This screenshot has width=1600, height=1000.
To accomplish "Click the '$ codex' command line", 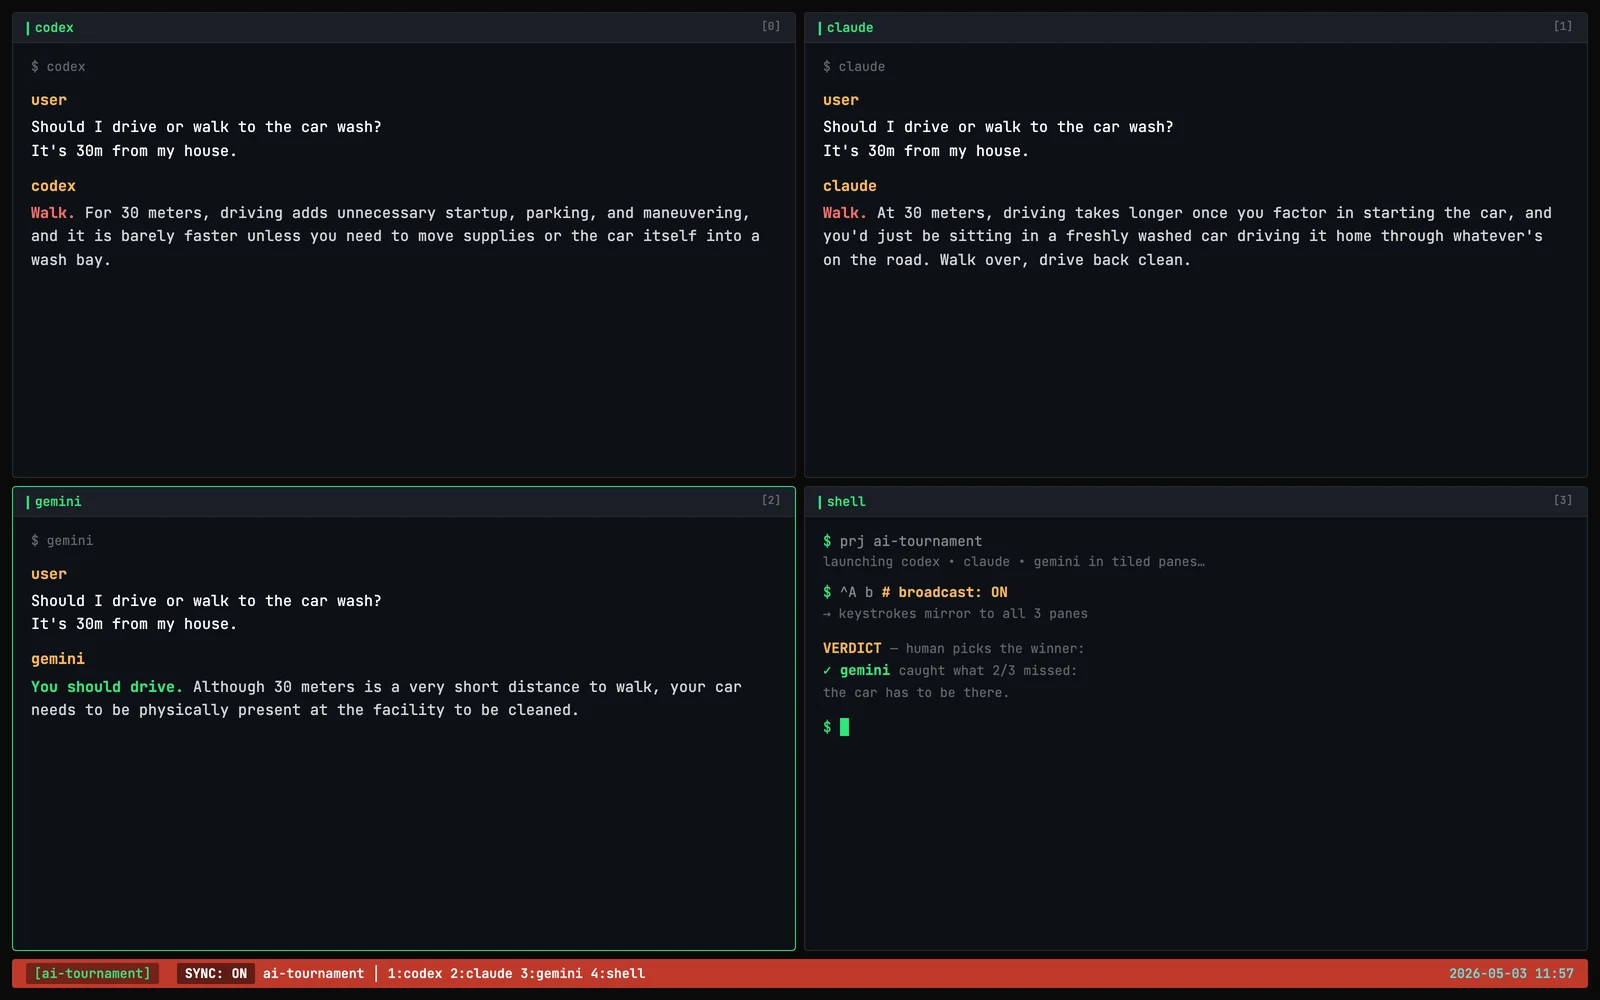I will (x=58, y=67).
